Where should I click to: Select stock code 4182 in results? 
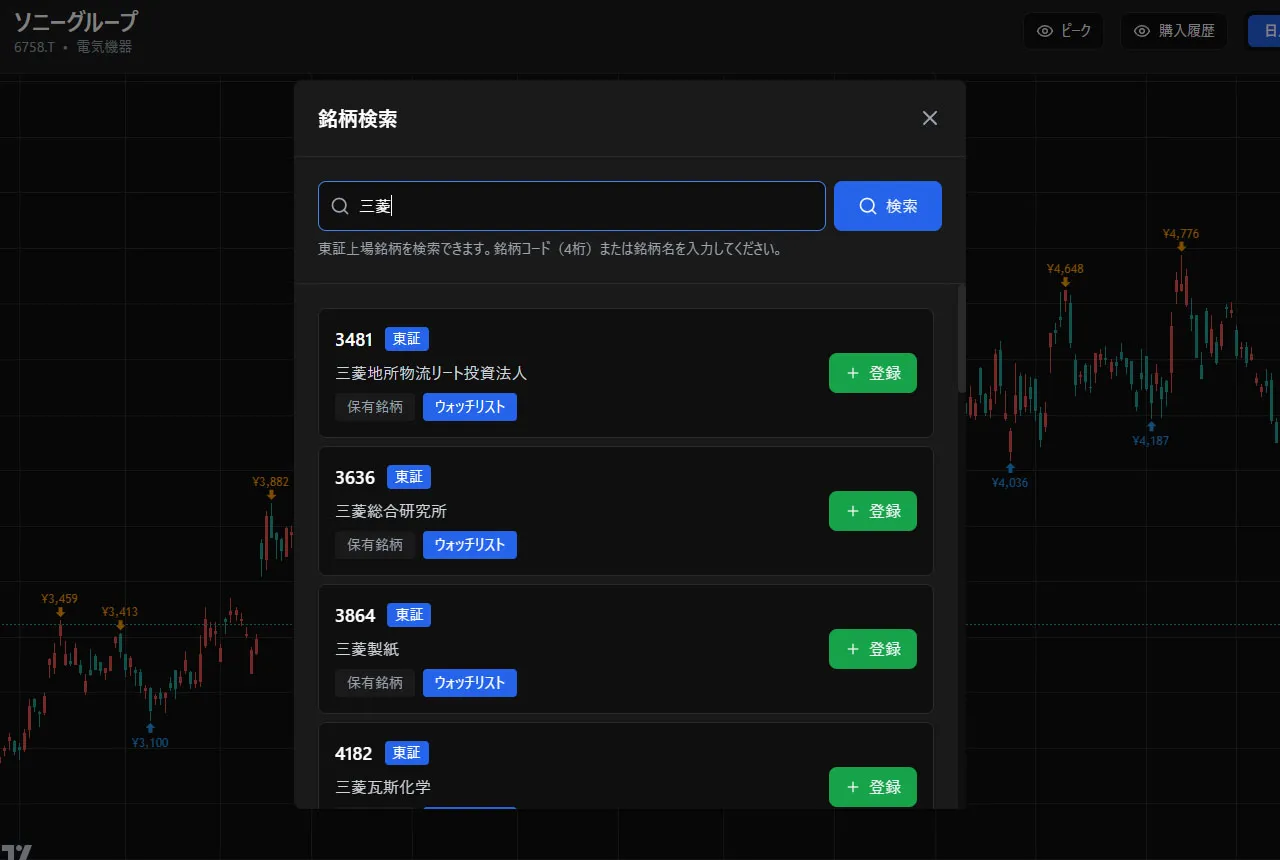click(x=353, y=754)
